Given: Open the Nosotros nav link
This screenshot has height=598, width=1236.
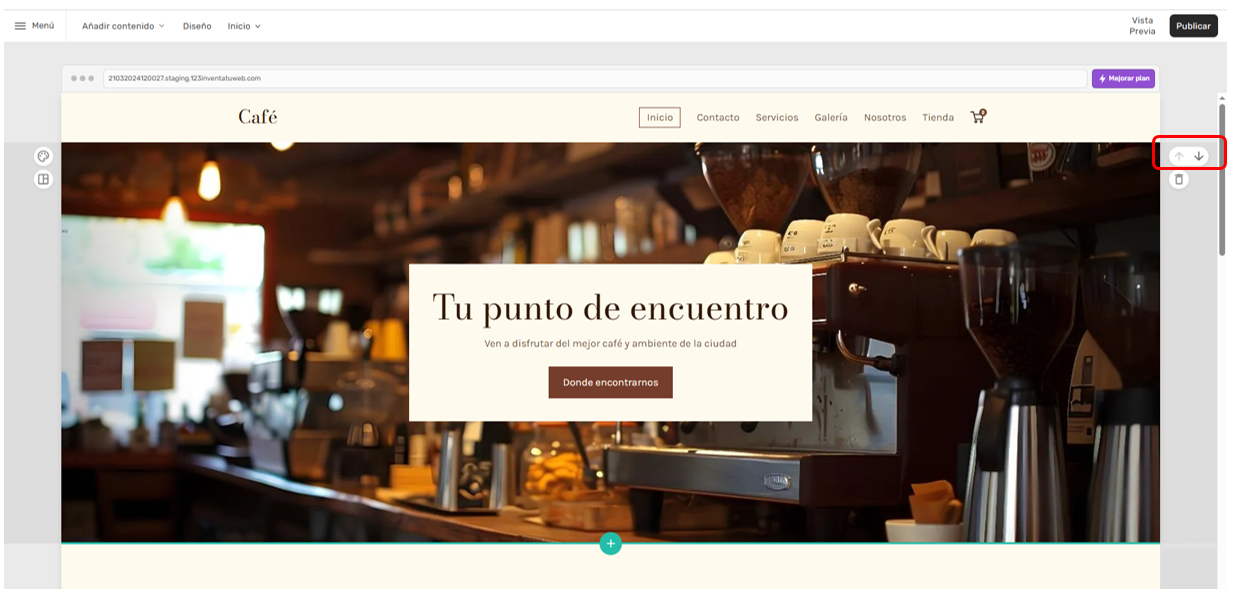Looking at the screenshot, I should pyautogui.click(x=885, y=117).
